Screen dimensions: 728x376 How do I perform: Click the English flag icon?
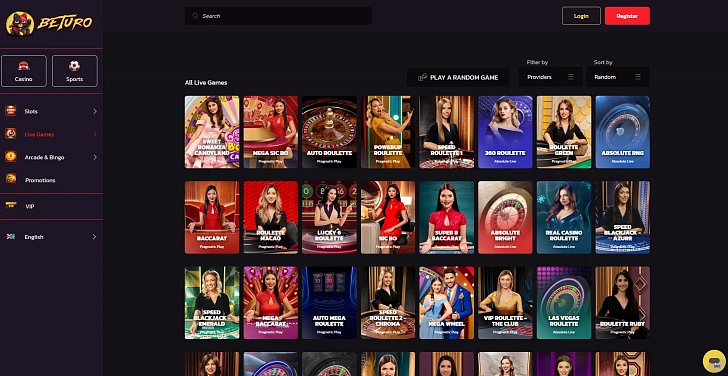(x=11, y=237)
